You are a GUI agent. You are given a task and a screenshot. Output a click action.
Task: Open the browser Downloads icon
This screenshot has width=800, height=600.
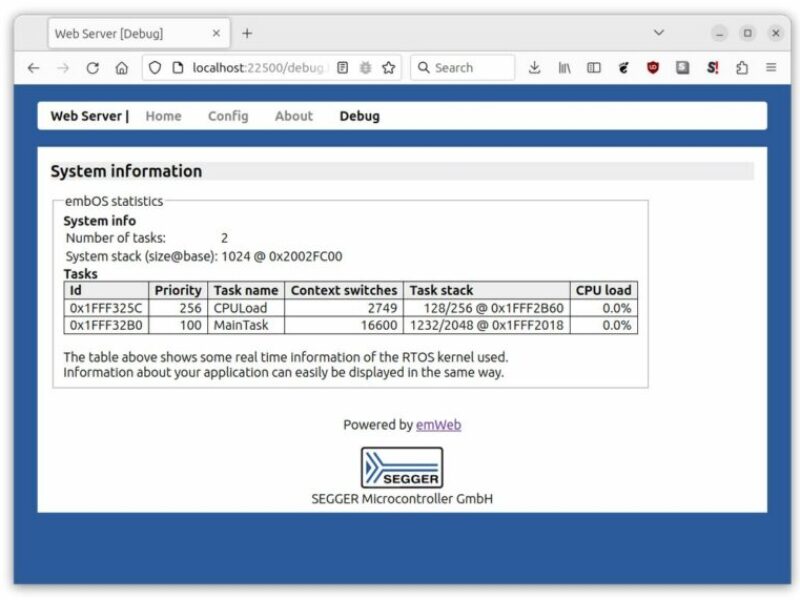click(x=535, y=67)
